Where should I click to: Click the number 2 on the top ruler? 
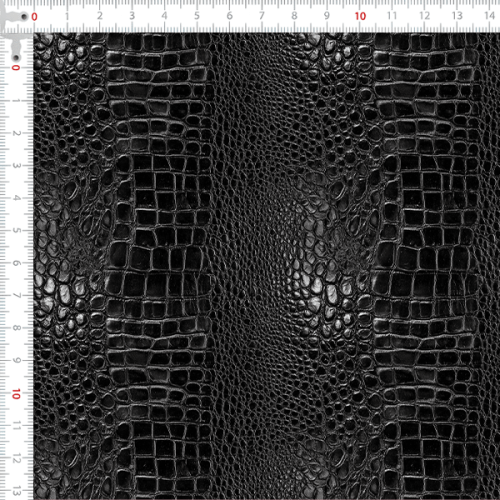[100, 16]
